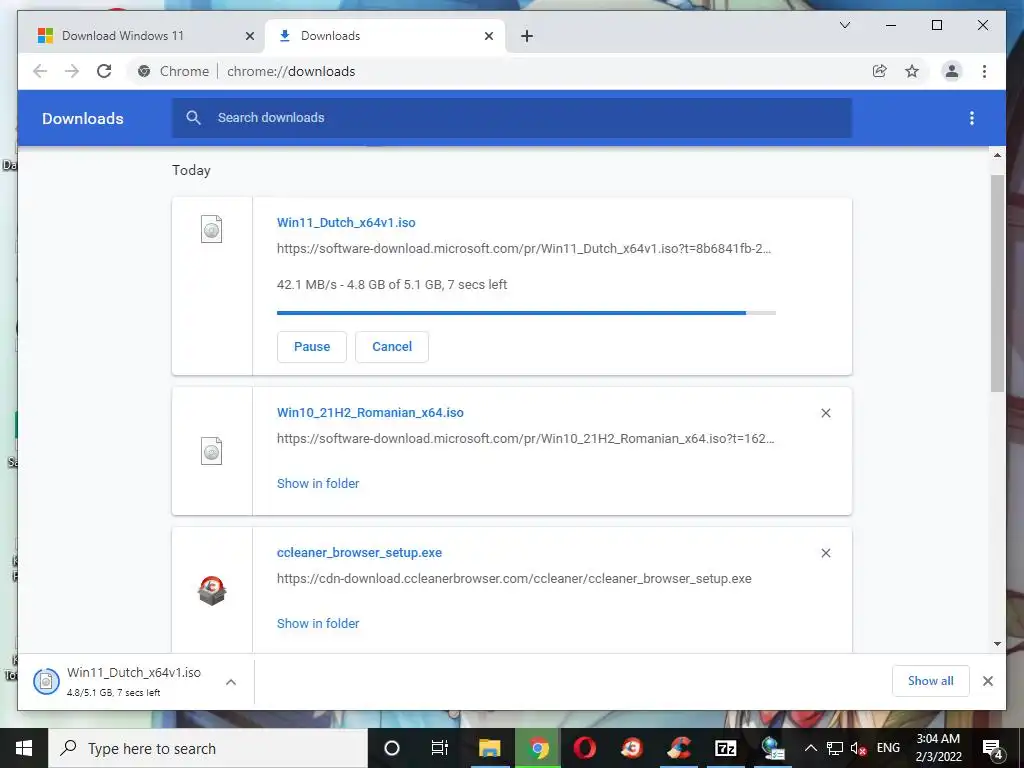Click the Win10_21H2_Romanian_x64.iso disc file icon

tap(211, 451)
